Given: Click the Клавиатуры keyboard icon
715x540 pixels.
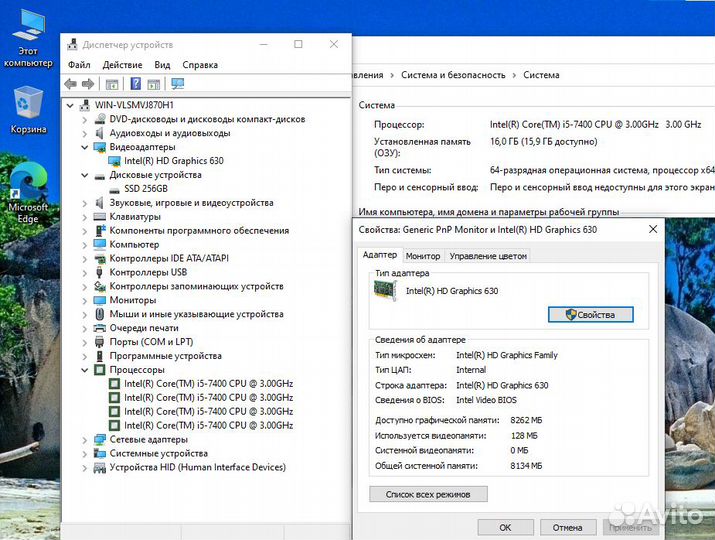Looking at the screenshot, I should 100,217.
